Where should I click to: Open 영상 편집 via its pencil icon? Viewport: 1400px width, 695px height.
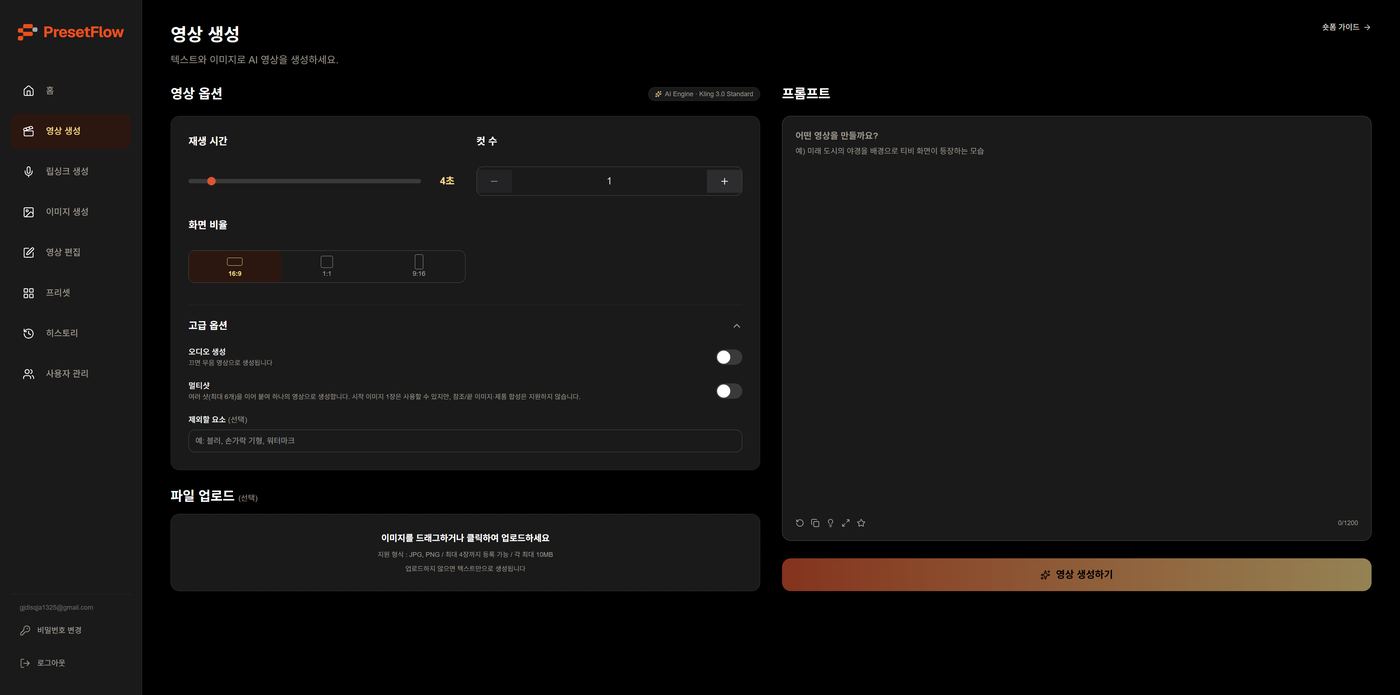(28, 252)
